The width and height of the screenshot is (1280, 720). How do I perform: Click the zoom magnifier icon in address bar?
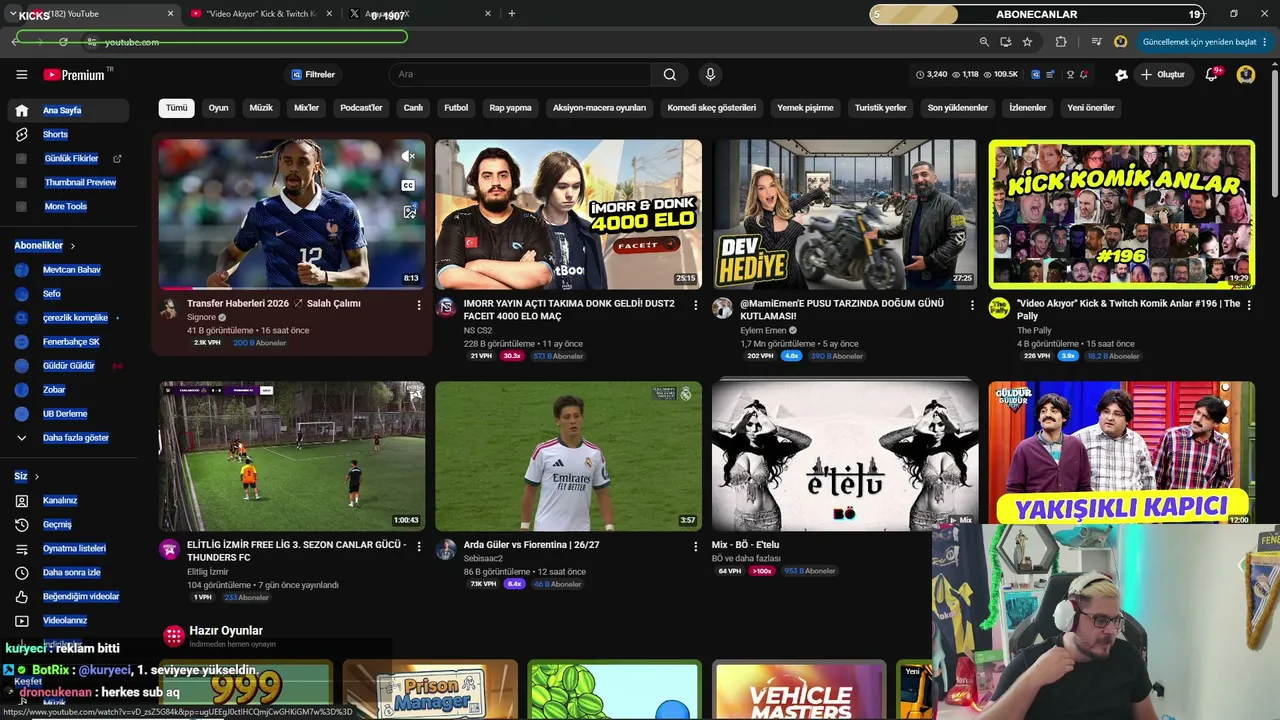[984, 42]
